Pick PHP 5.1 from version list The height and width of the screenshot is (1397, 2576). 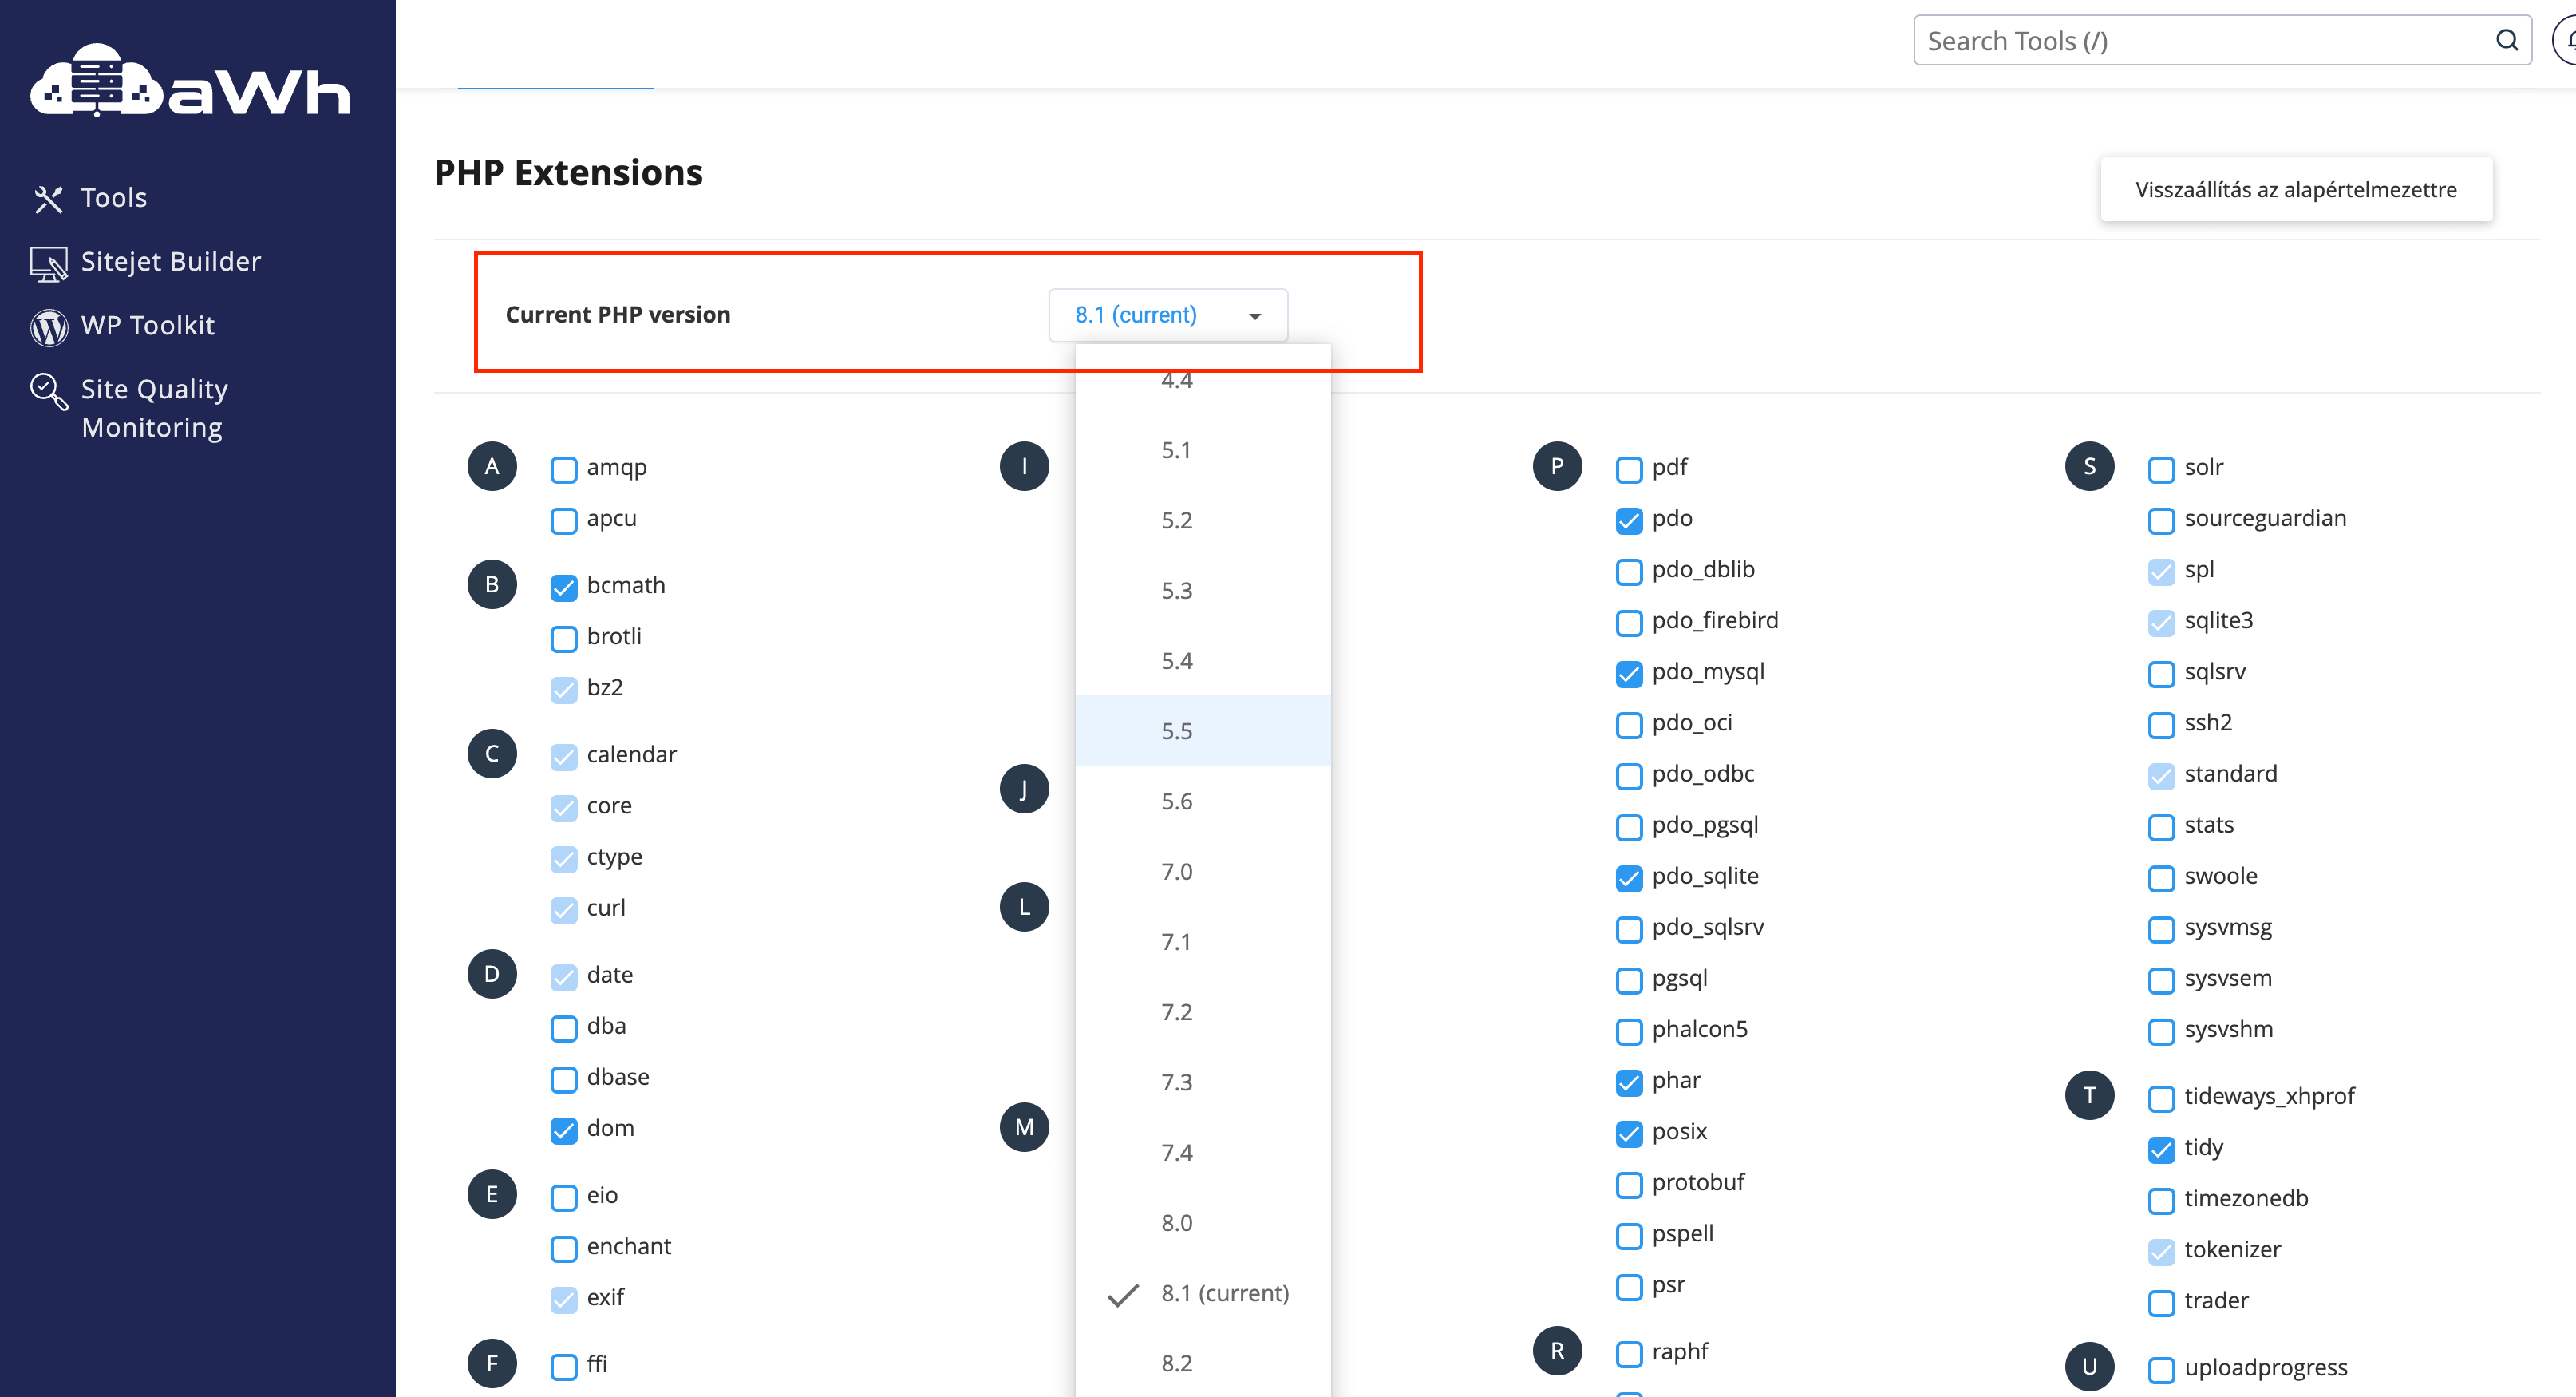(1202, 449)
